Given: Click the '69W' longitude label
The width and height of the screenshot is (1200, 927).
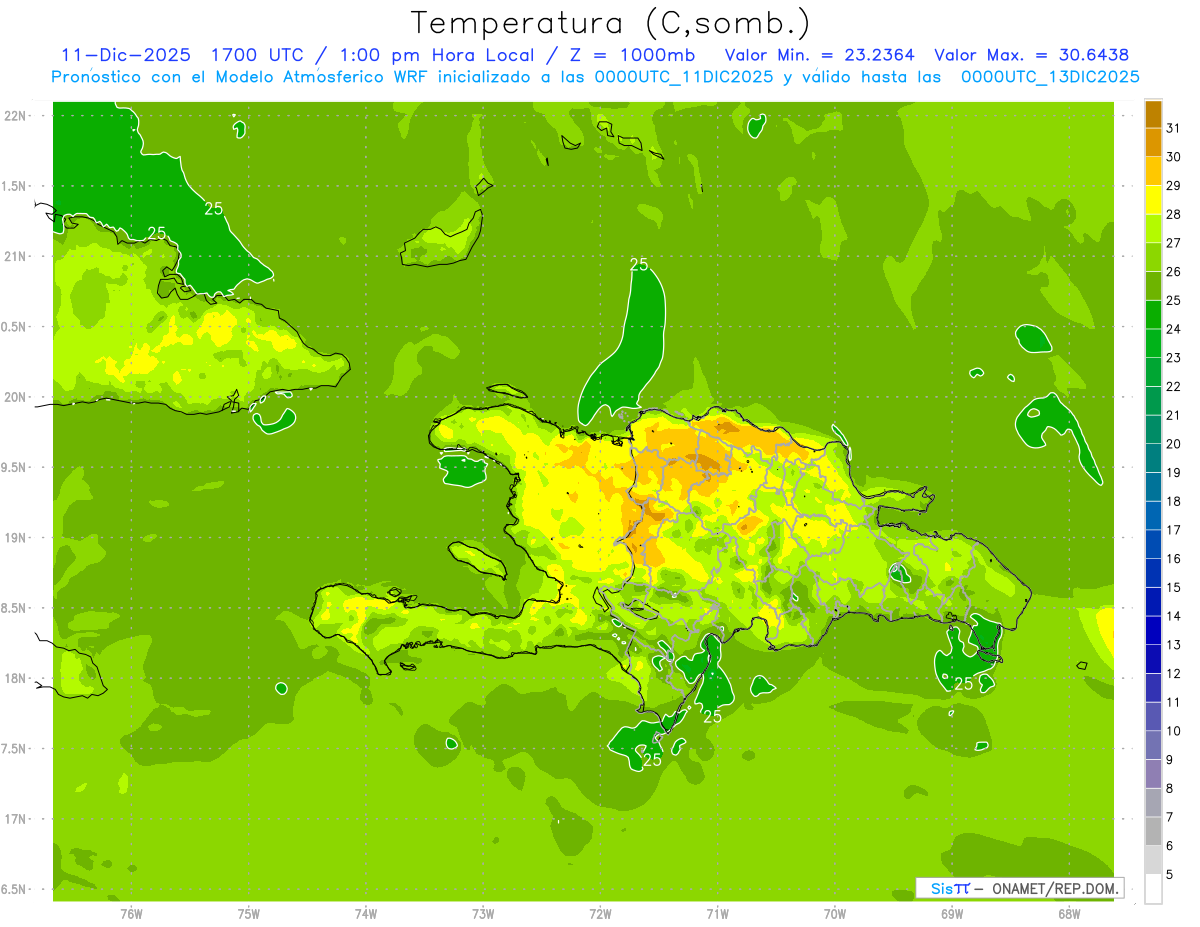Looking at the screenshot, I should [952, 913].
